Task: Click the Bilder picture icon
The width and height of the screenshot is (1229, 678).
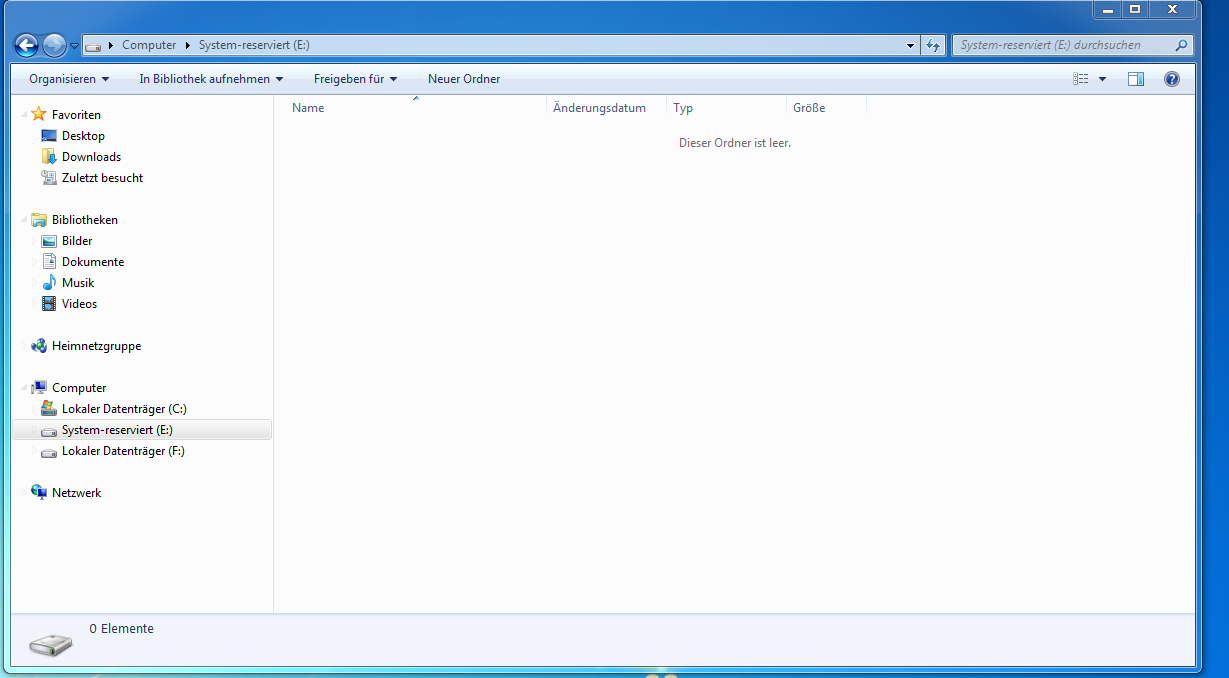Action: (x=49, y=240)
